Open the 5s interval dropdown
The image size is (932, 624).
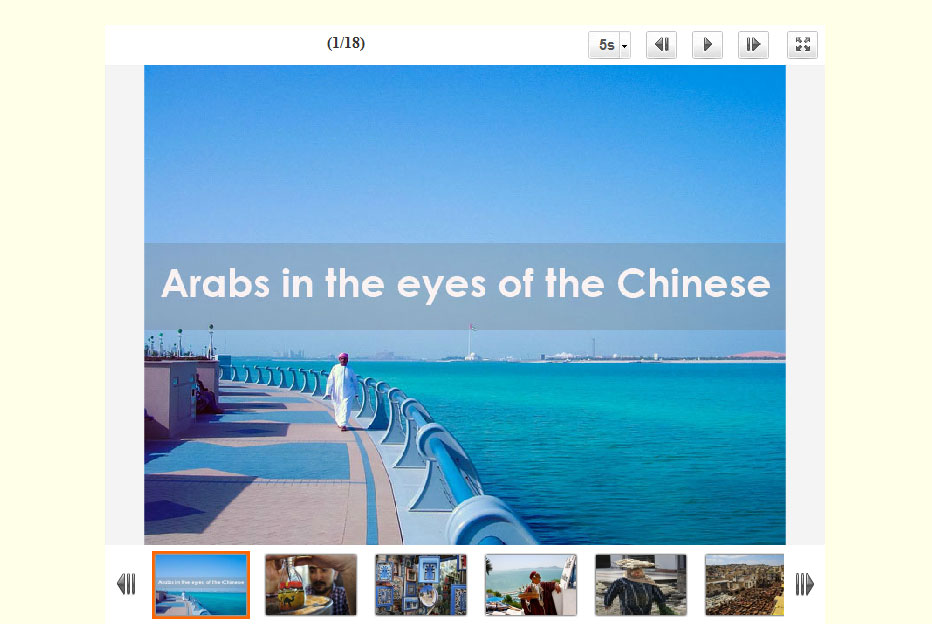pos(609,45)
